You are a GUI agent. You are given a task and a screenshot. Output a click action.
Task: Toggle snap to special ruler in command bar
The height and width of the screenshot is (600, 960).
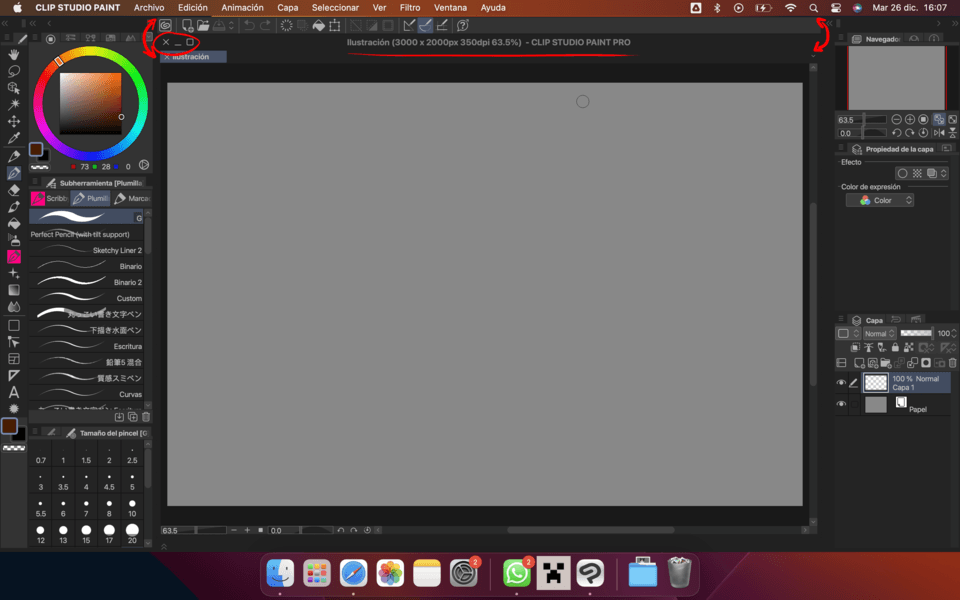426,25
